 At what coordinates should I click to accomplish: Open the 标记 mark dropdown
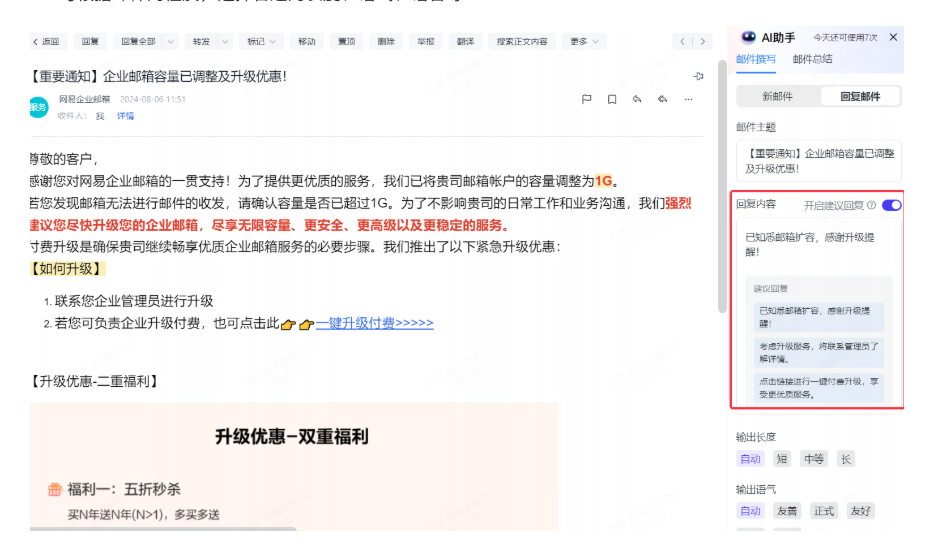tap(261, 41)
